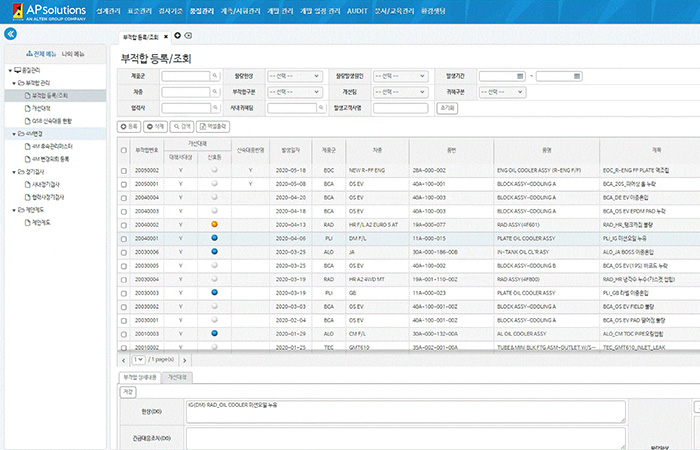Collapse the 품질관리 root tree node
The height and width of the screenshot is (450, 700).
(x=10, y=71)
